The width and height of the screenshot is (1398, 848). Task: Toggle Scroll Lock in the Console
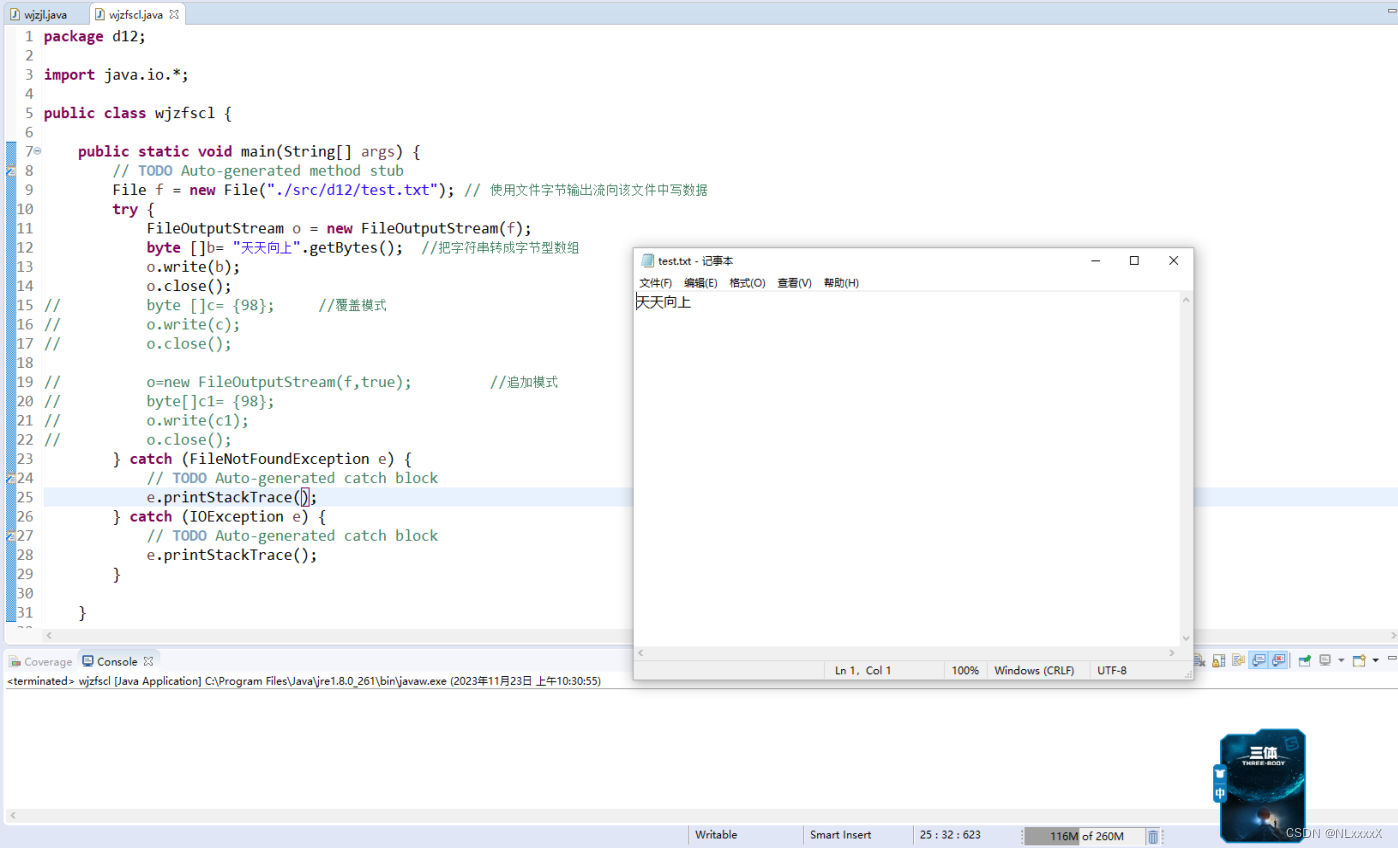click(1218, 660)
